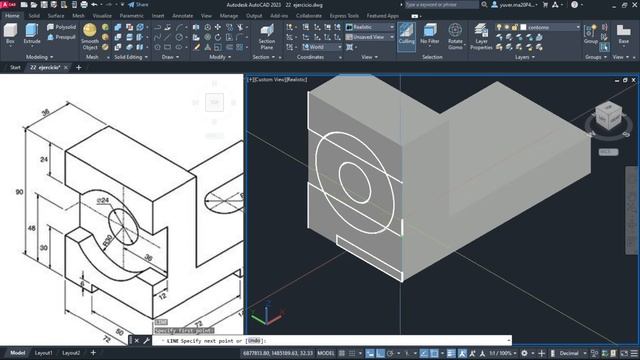The image size is (640, 360).
Task: Switch to the Start file tab
Action: coord(15,67)
